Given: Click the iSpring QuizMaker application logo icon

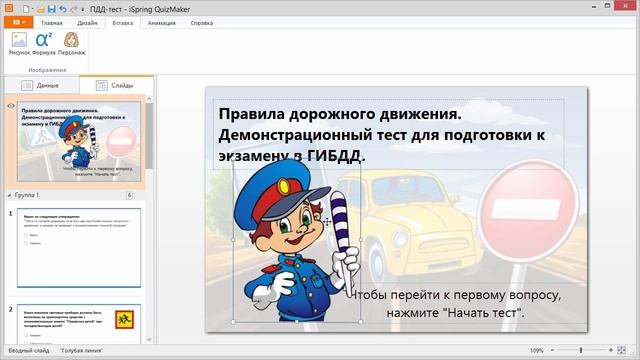Looking at the screenshot, I should click(9, 8).
